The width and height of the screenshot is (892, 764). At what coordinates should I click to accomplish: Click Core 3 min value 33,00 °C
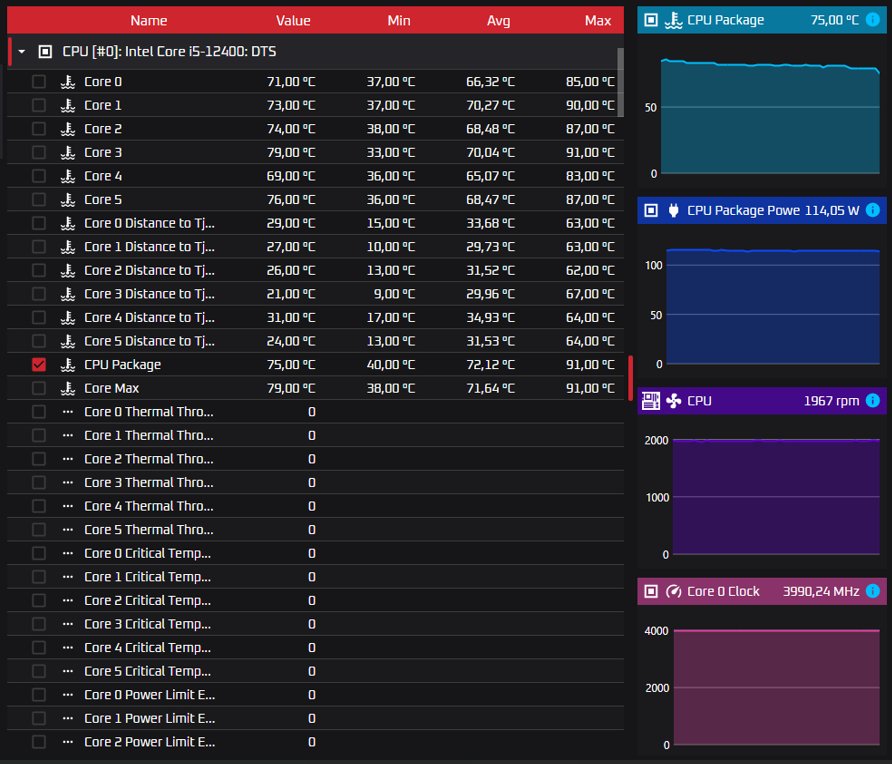[x=391, y=152]
